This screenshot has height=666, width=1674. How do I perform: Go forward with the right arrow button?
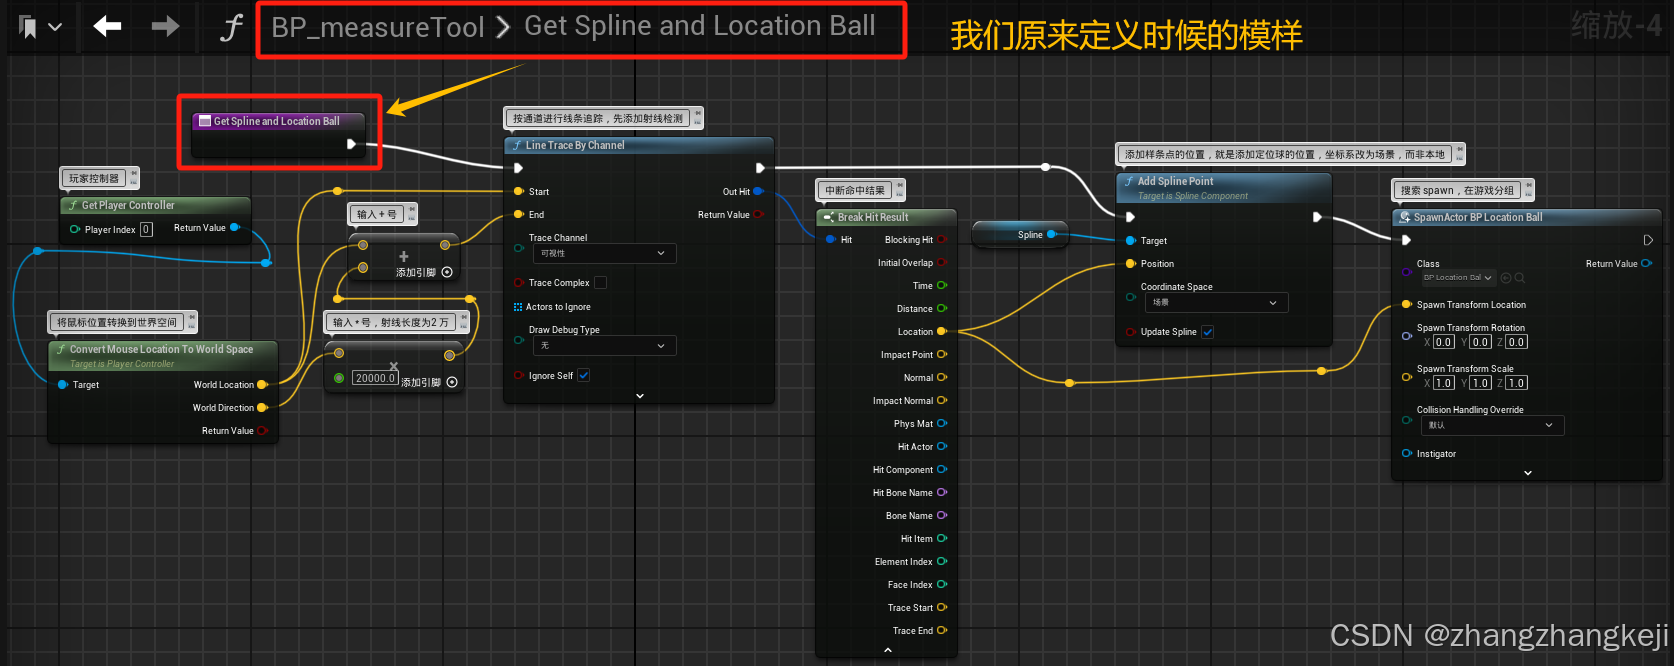pyautogui.click(x=165, y=26)
